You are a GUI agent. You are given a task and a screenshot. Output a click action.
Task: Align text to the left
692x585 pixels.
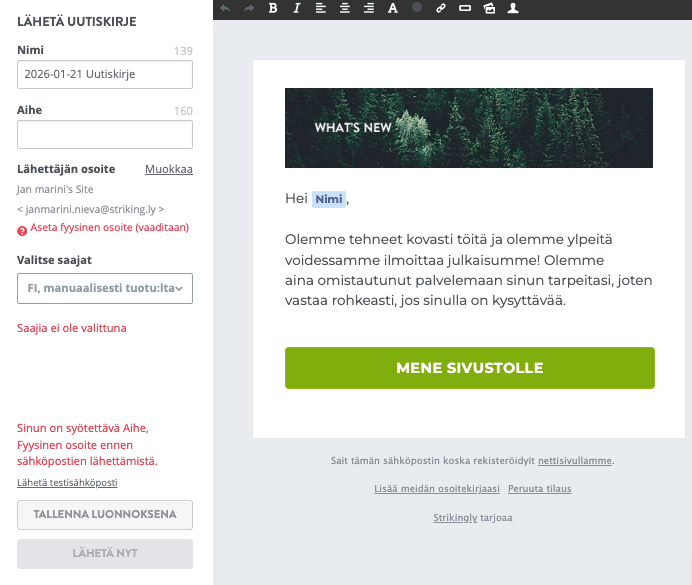[x=321, y=8]
